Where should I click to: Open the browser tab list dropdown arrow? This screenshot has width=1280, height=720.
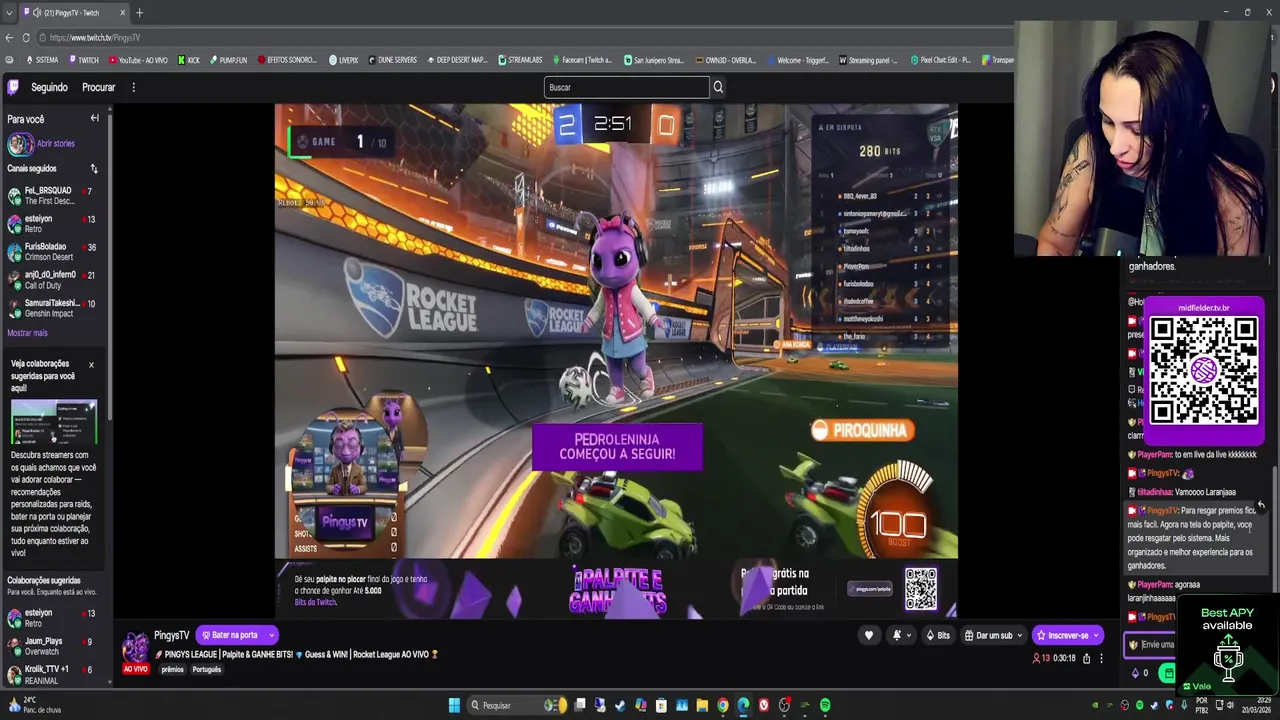(x=9, y=12)
